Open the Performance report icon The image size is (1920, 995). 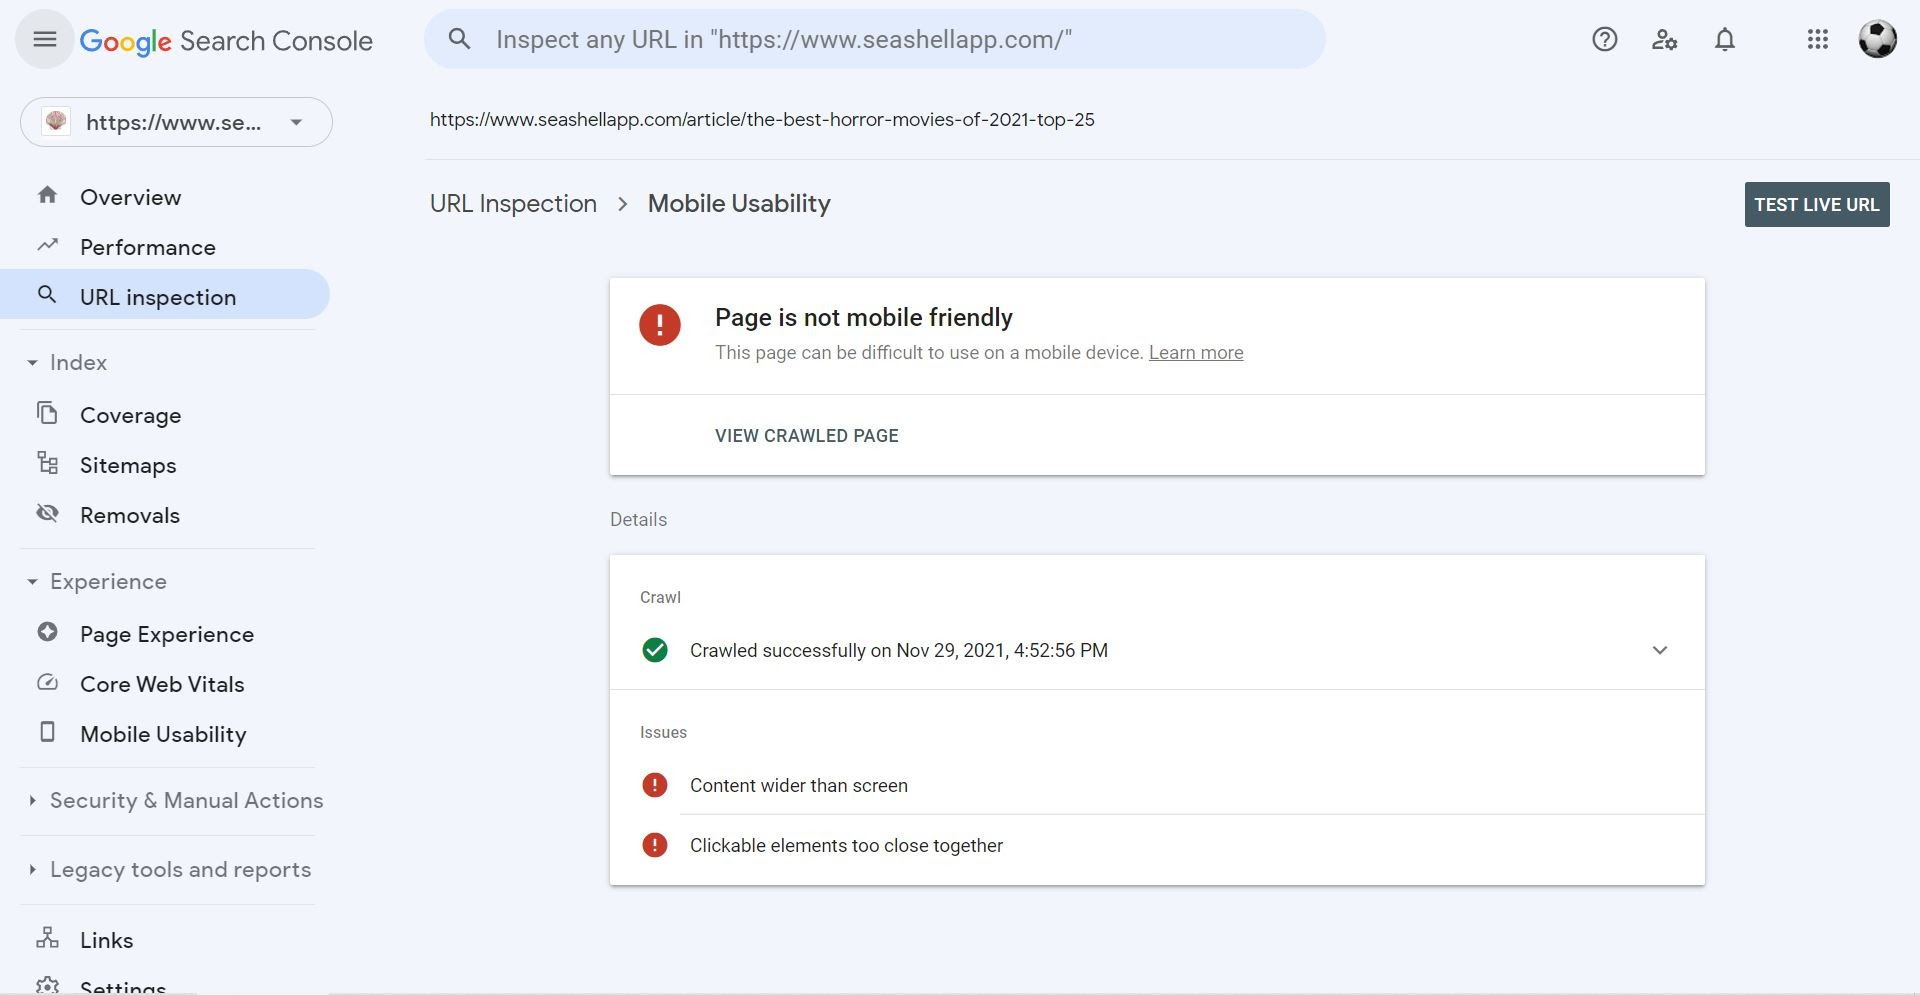point(47,245)
